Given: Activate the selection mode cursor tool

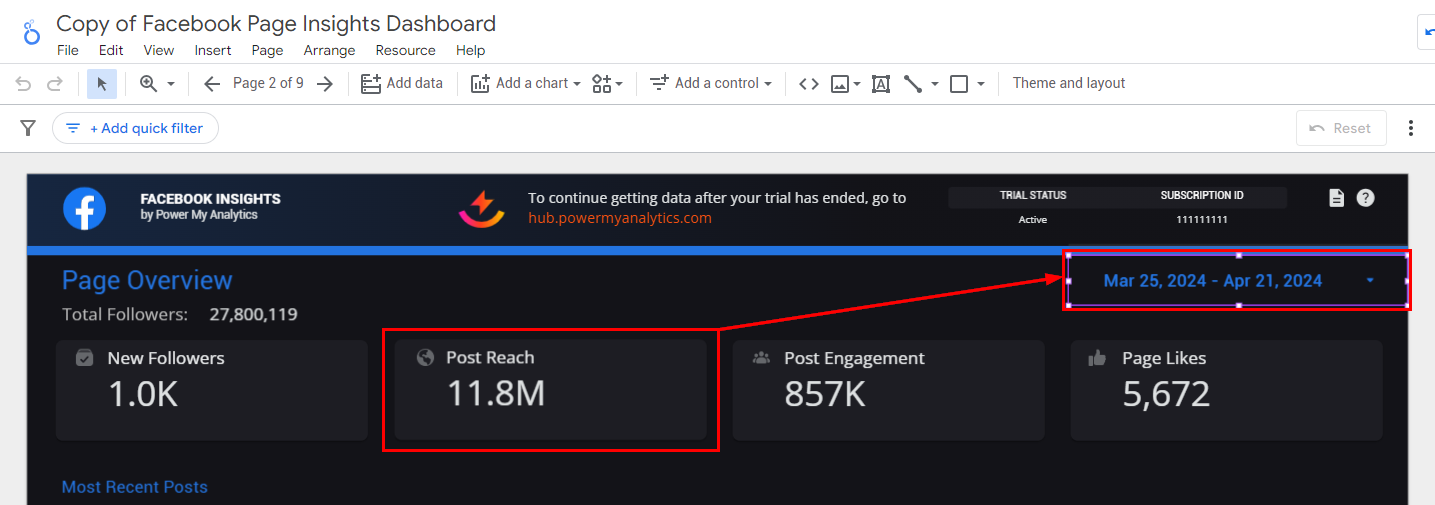Looking at the screenshot, I should [102, 84].
